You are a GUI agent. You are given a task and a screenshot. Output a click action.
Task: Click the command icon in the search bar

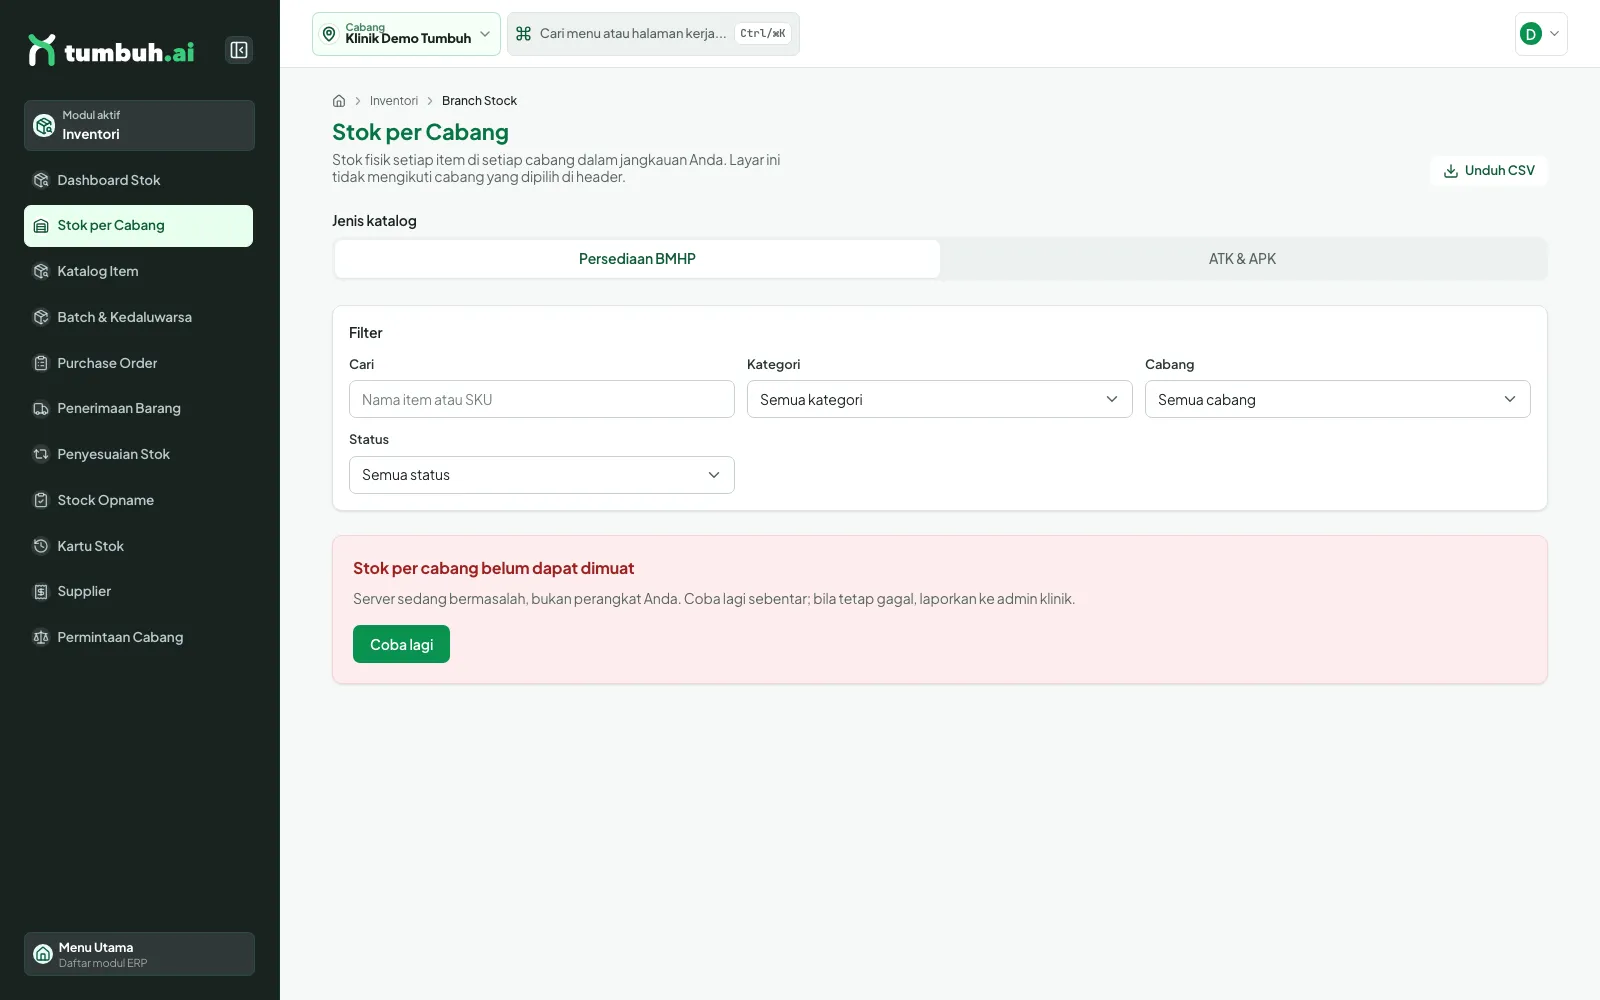[523, 34]
